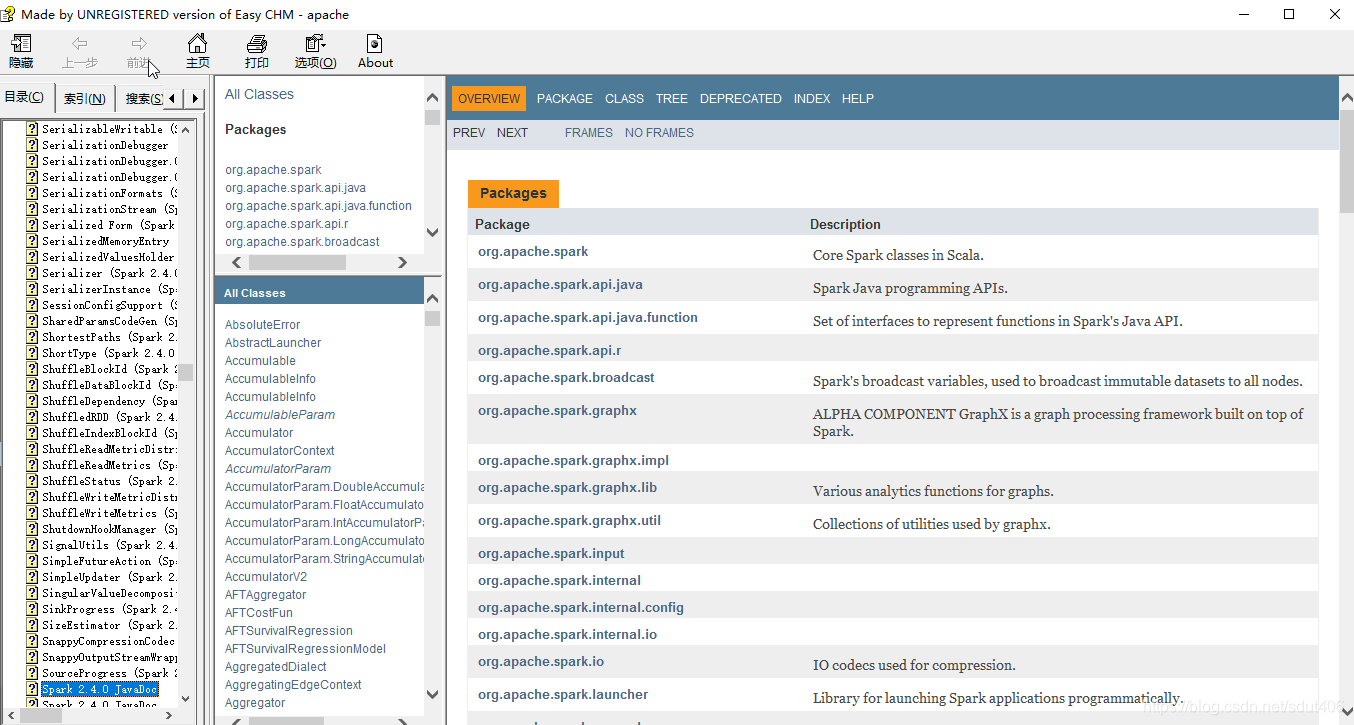Screen dimensions: 1354x725
Task: Click help icon beside SourceProgress
Action: coord(32,673)
